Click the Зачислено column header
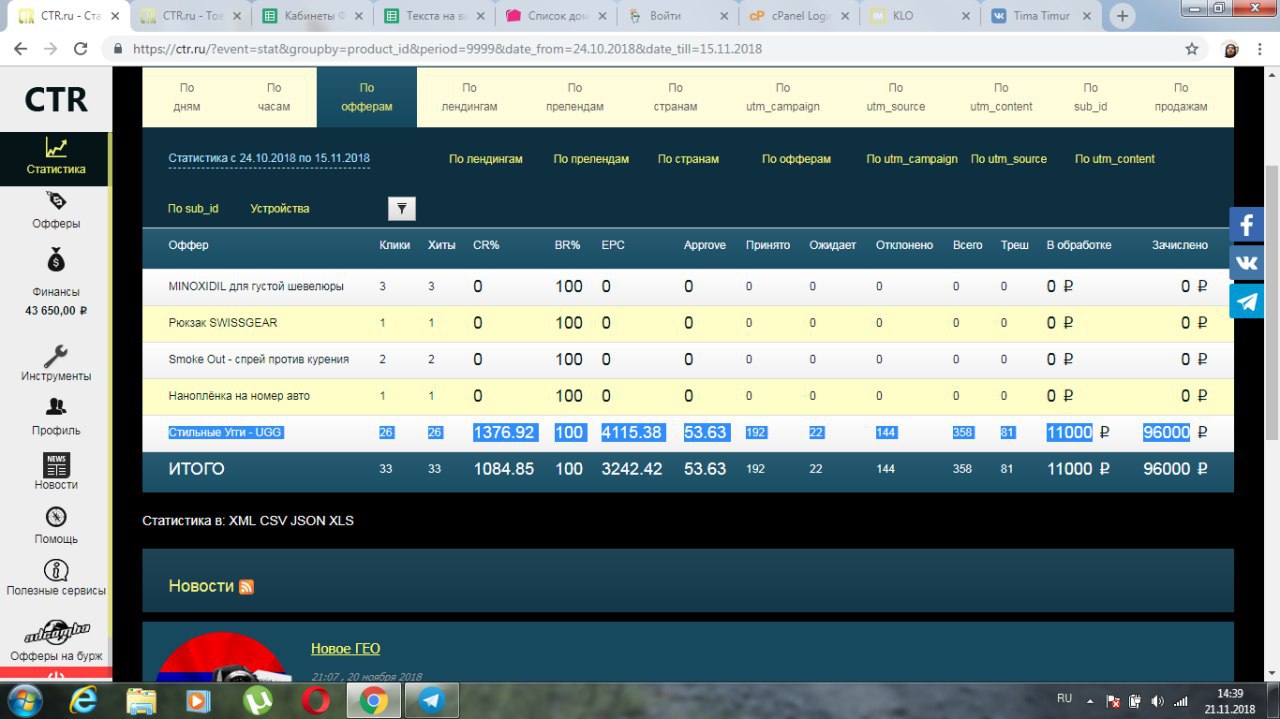1280x719 pixels. [1180, 245]
